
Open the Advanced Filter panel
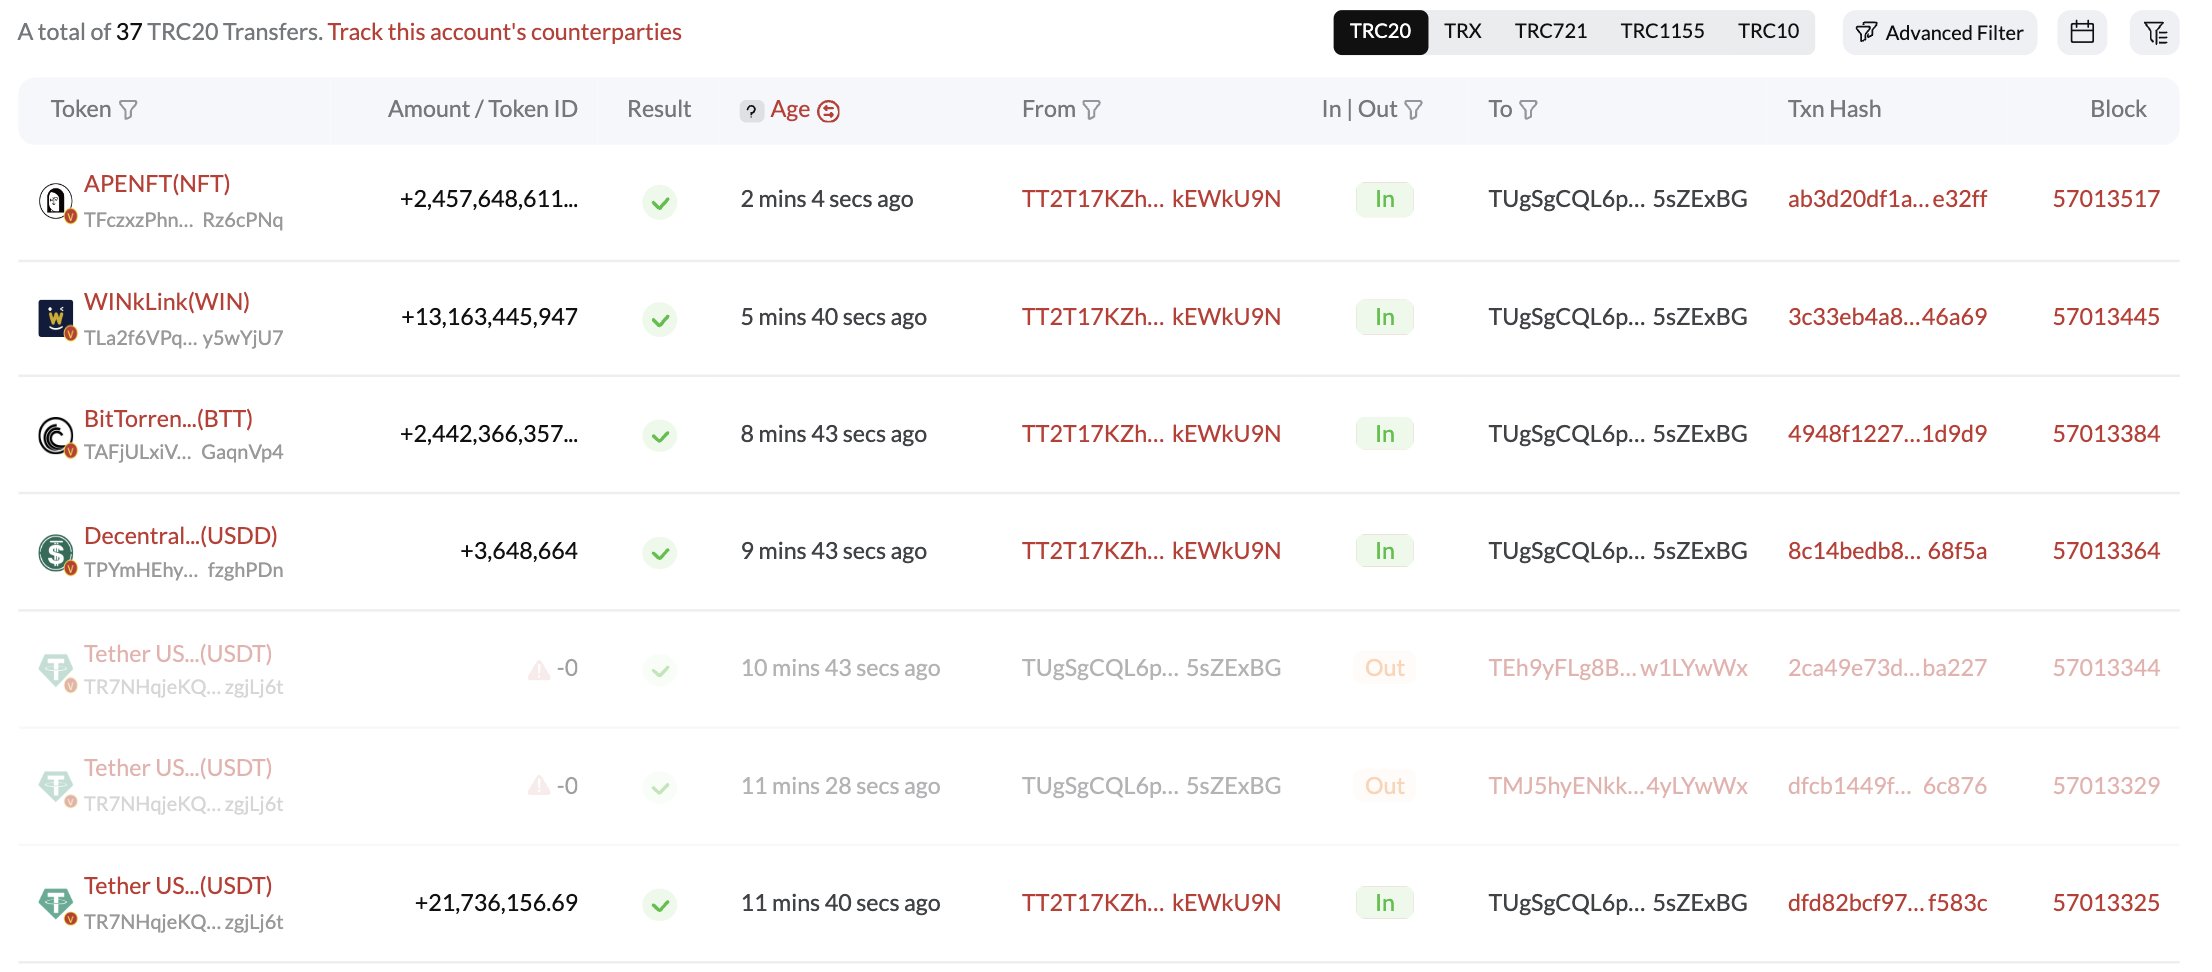tap(1938, 31)
